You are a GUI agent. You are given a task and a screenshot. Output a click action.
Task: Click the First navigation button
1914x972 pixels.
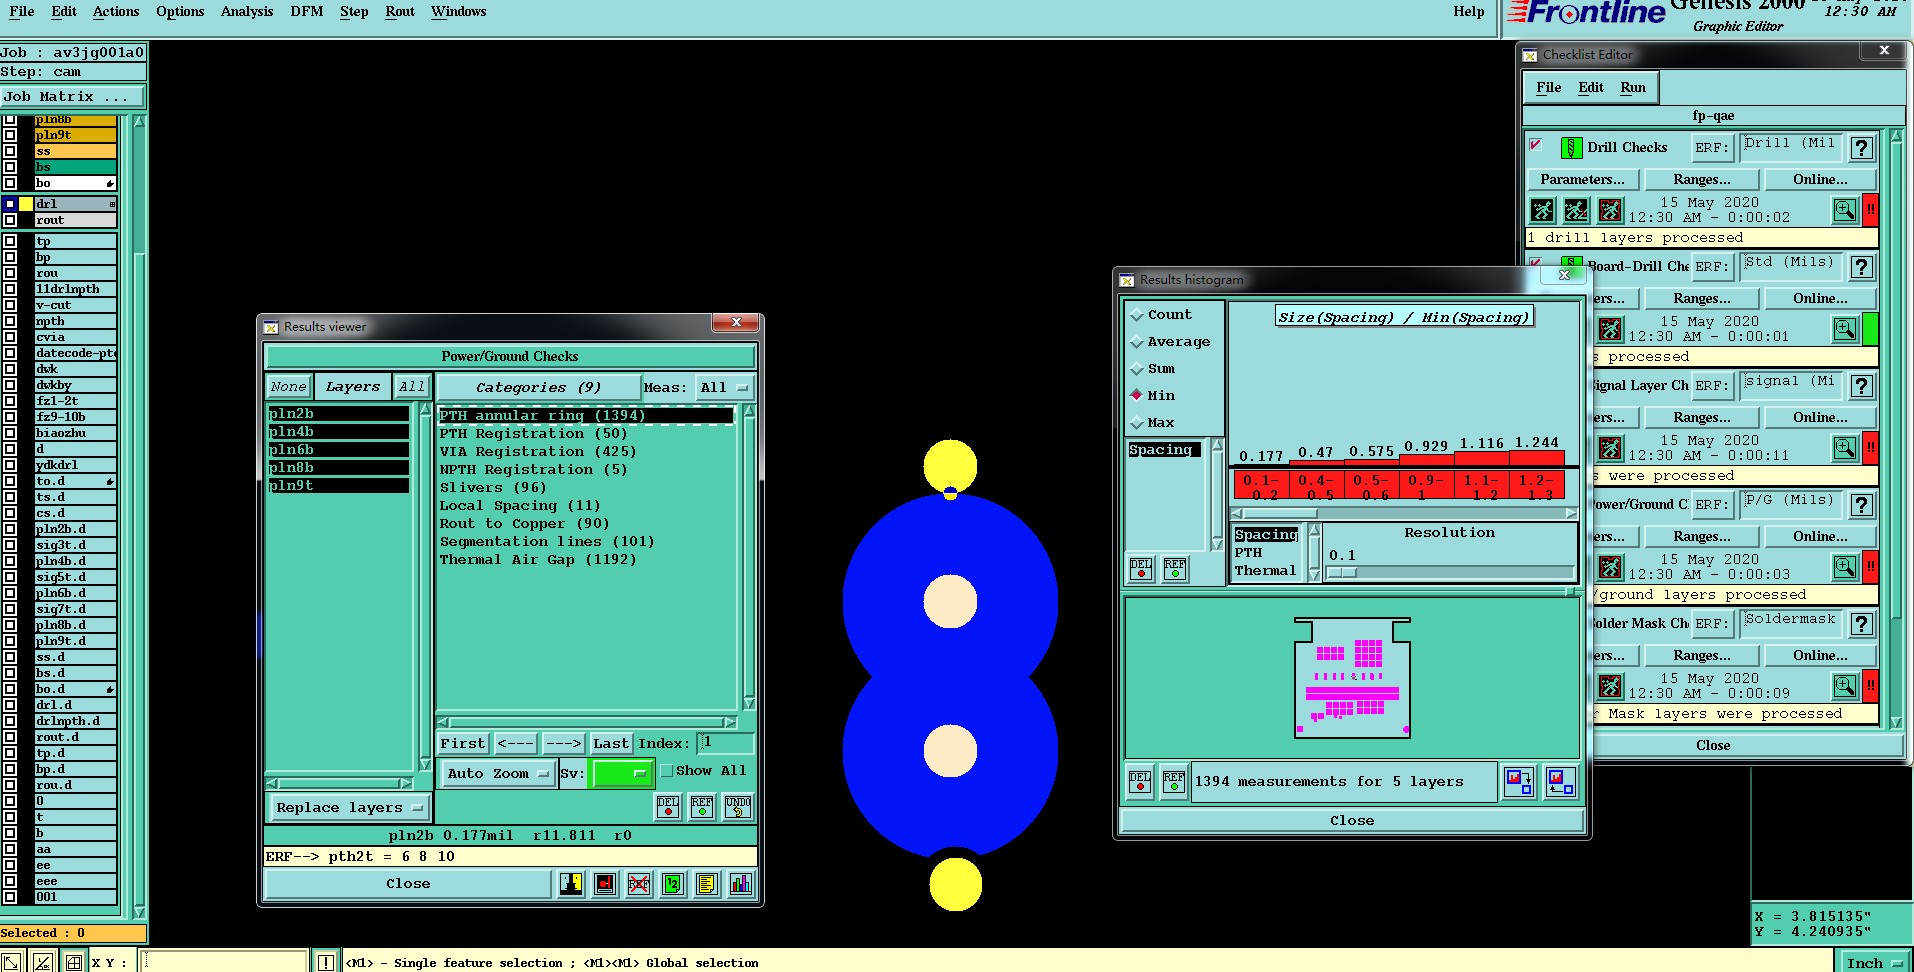(463, 744)
